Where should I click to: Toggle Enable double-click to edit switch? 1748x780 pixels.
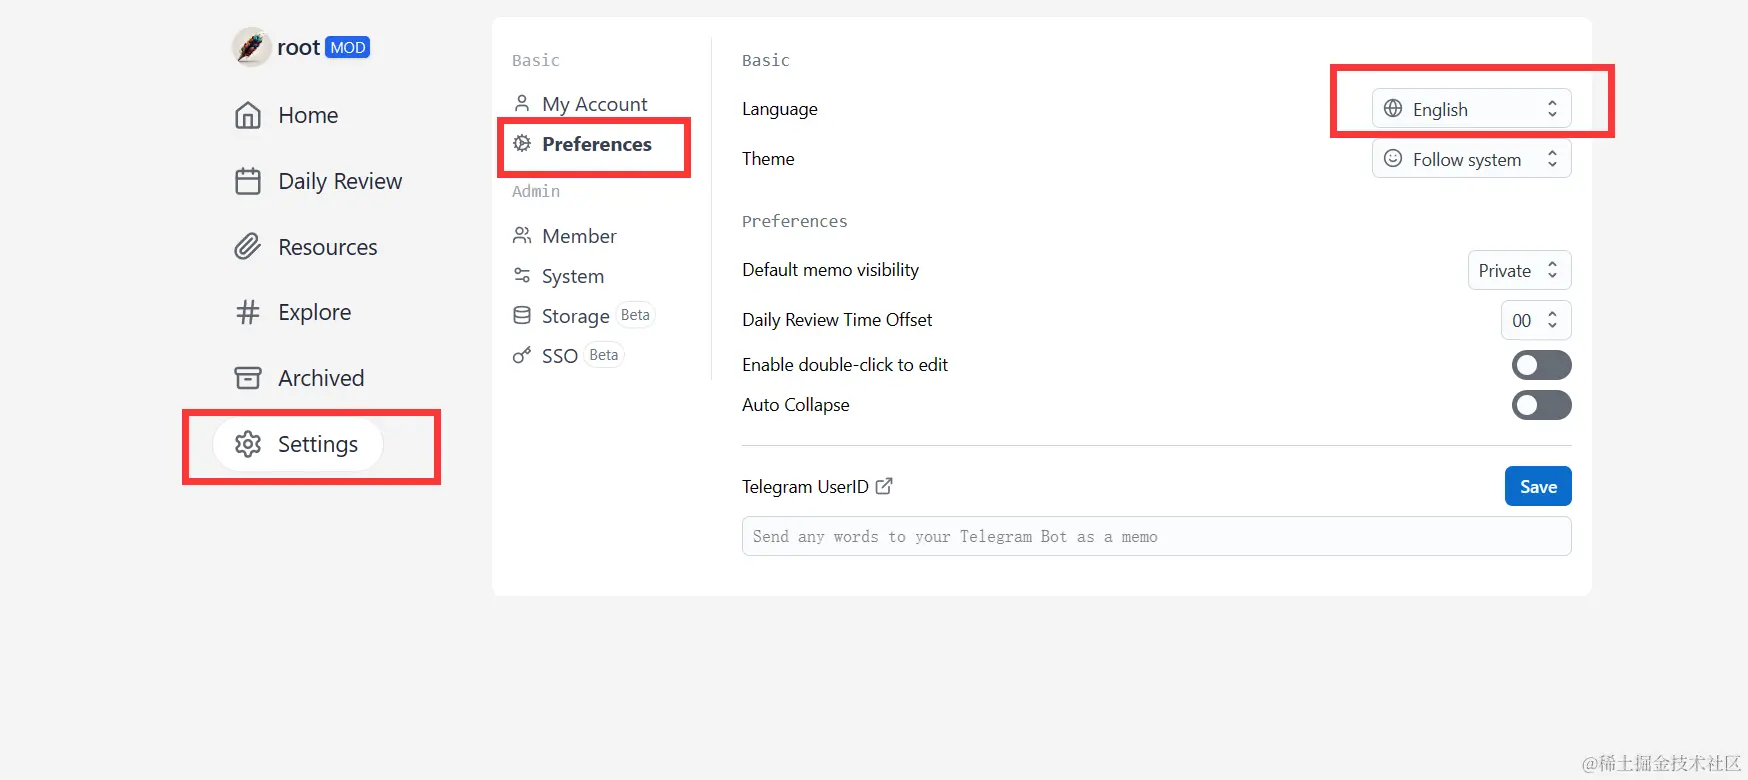pyautogui.click(x=1541, y=365)
